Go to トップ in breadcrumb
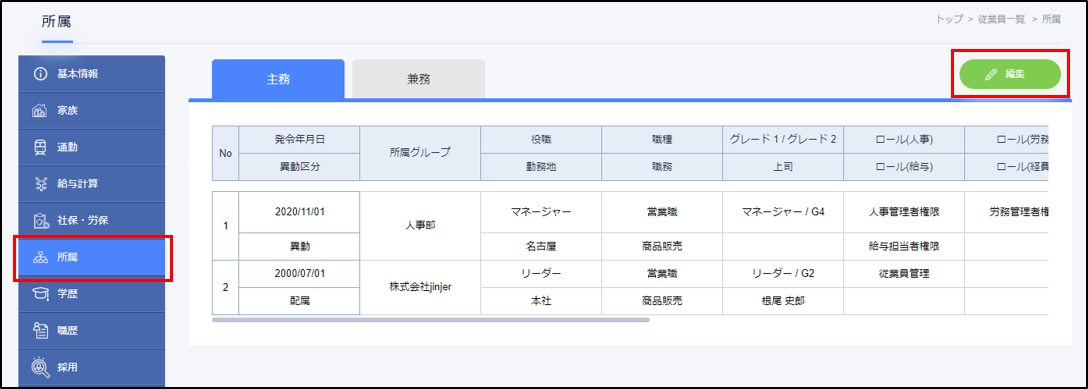The width and height of the screenshot is (1088, 389). 949,19
